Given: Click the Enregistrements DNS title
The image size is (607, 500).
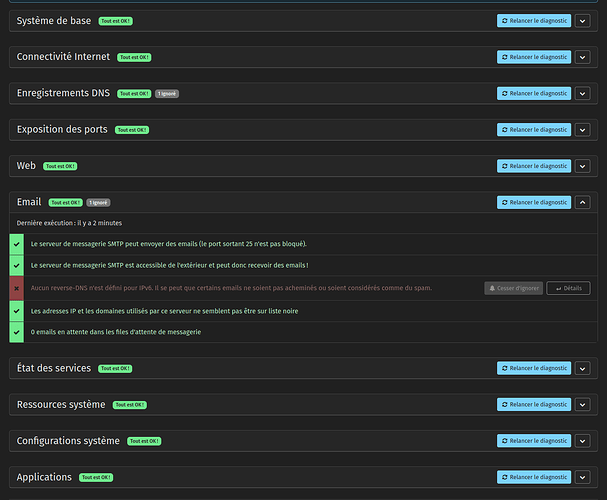Looking at the screenshot, I should click(63, 93).
